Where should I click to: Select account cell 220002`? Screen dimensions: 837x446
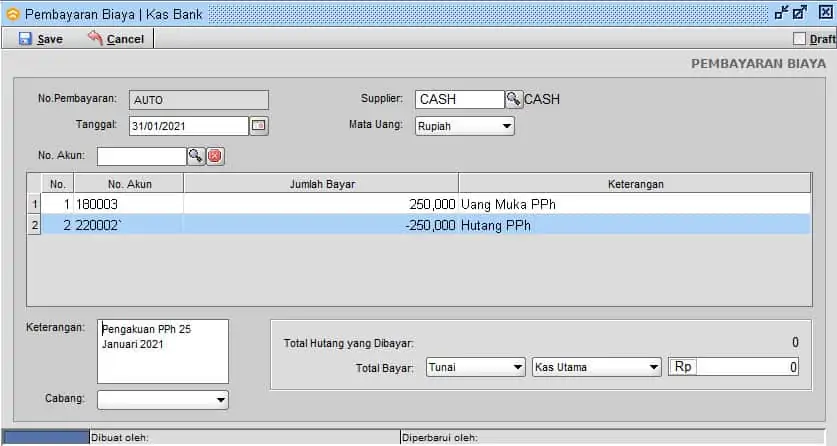[x=129, y=225]
